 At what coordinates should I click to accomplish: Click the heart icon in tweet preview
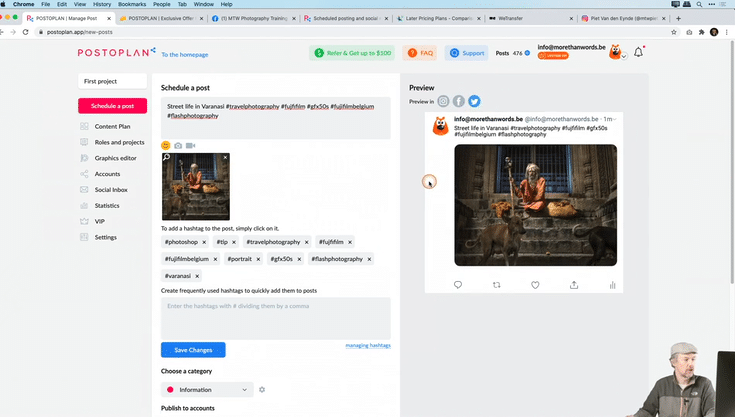pos(535,285)
